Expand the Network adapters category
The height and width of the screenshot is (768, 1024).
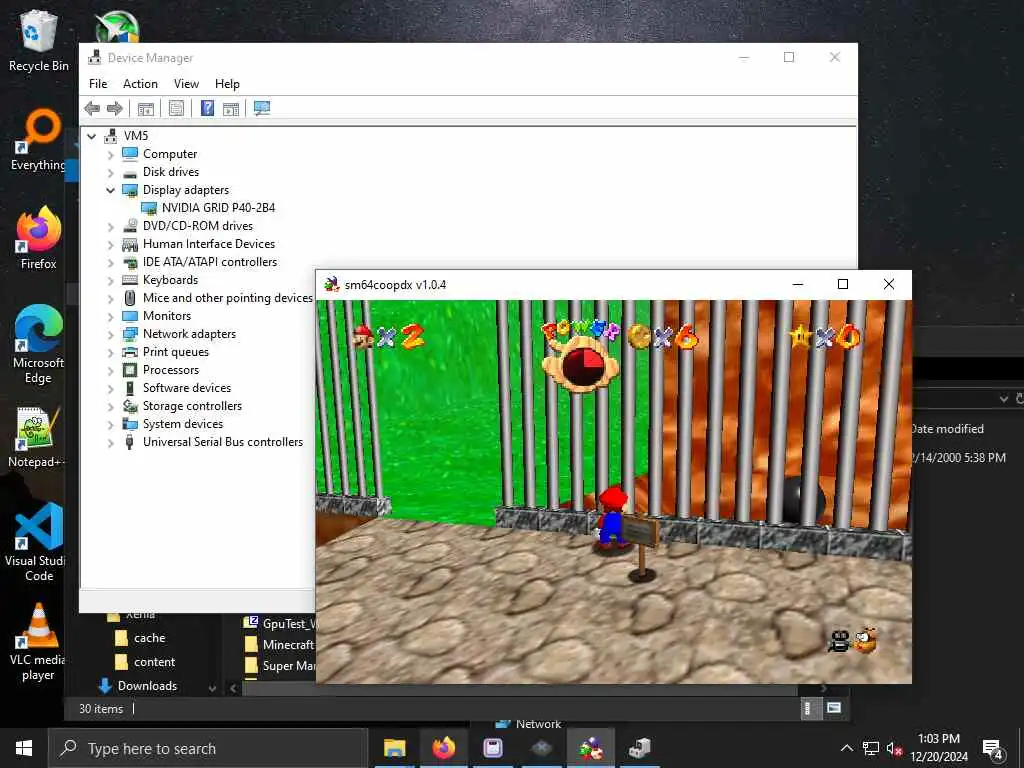[110, 335]
